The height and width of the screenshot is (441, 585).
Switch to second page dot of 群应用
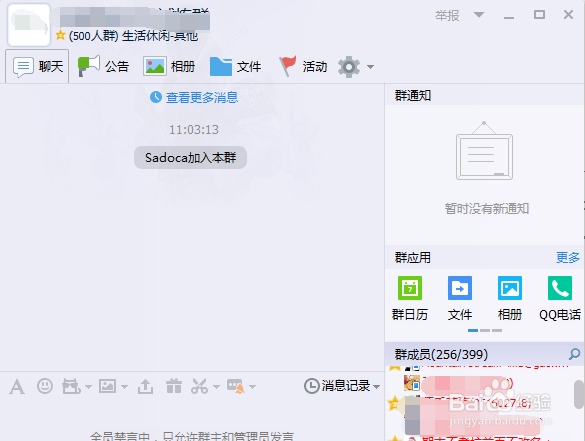pyautogui.click(x=485, y=331)
